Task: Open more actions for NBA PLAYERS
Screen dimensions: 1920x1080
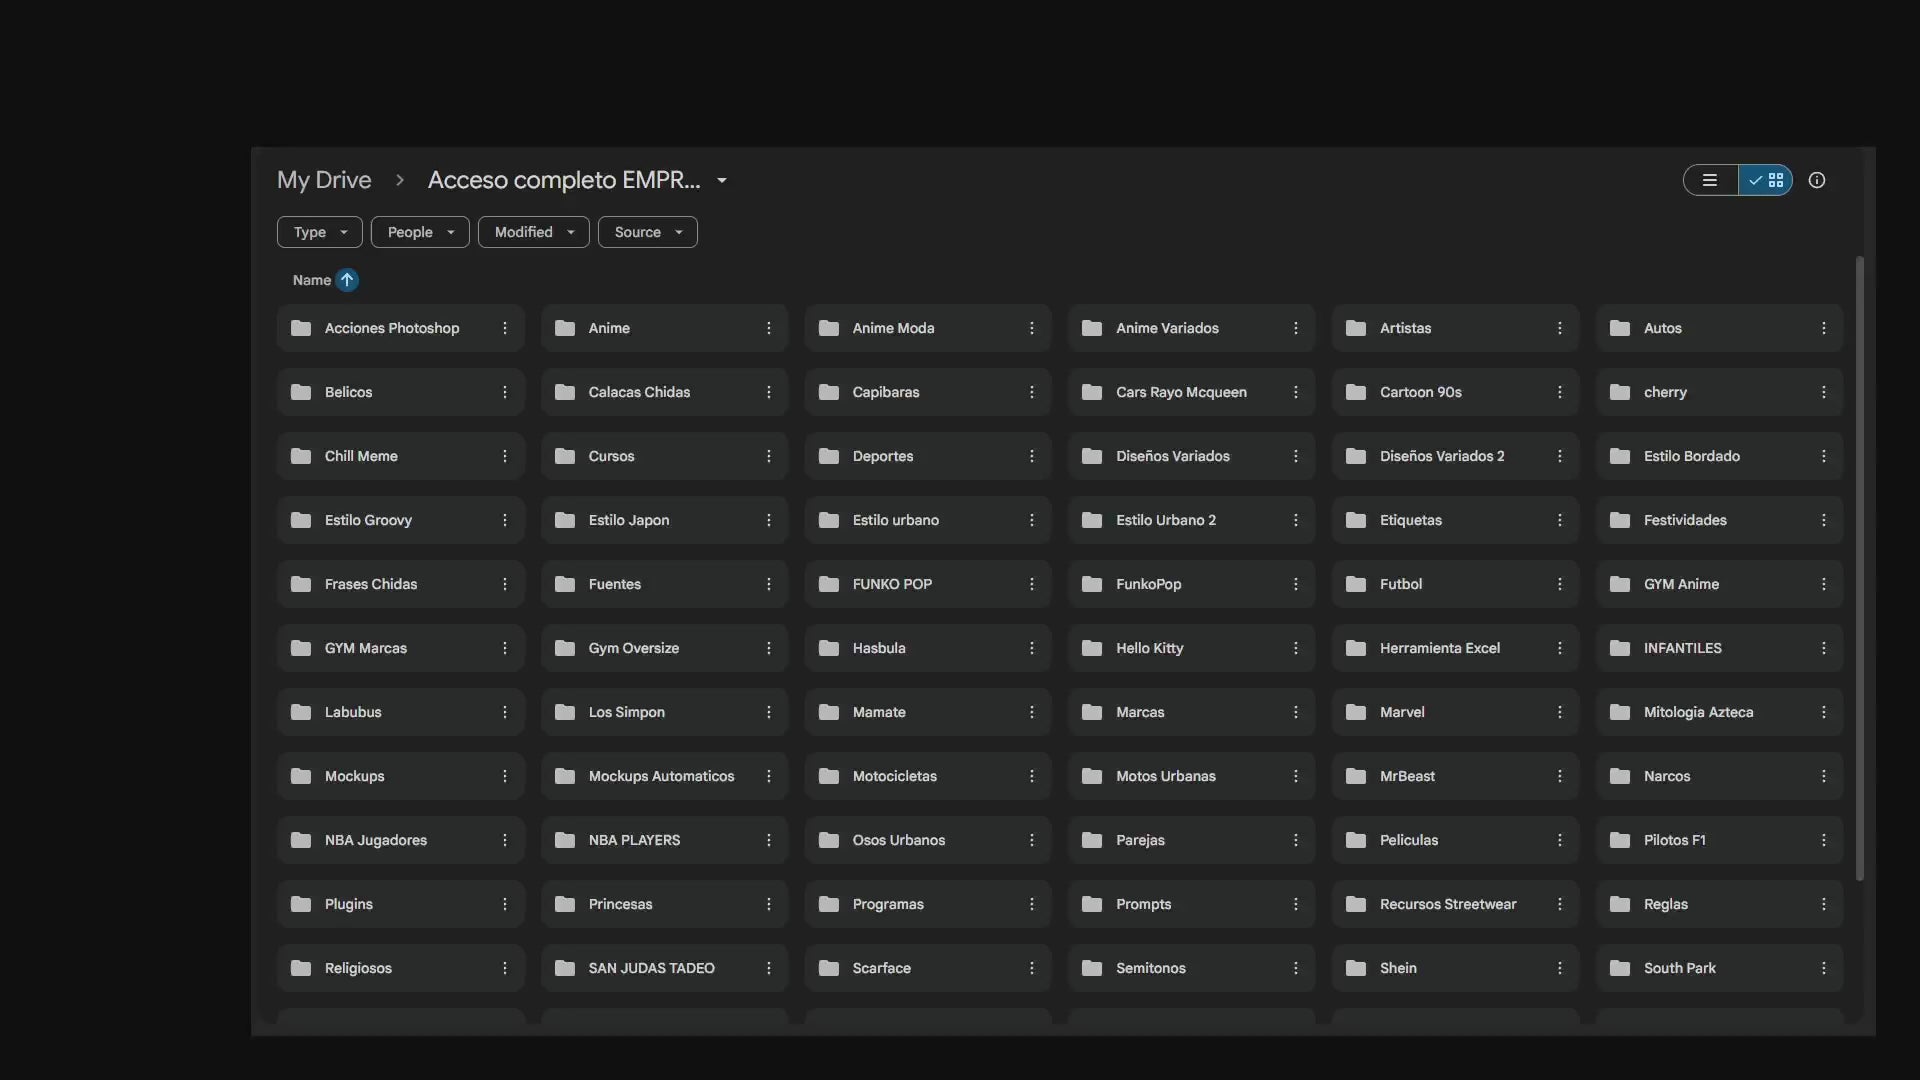Action: click(x=769, y=840)
